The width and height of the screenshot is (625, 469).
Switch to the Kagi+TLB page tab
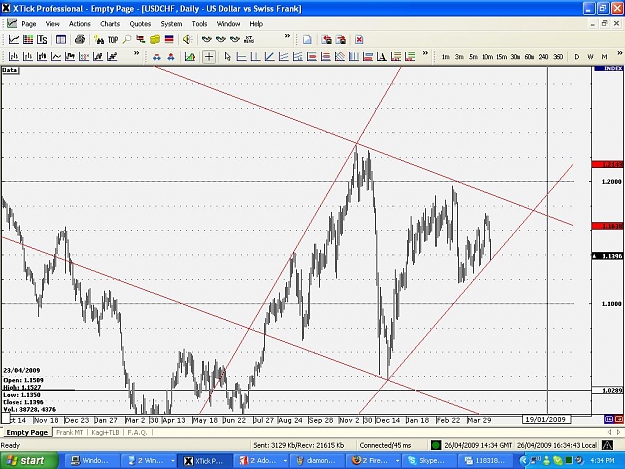tap(105, 432)
